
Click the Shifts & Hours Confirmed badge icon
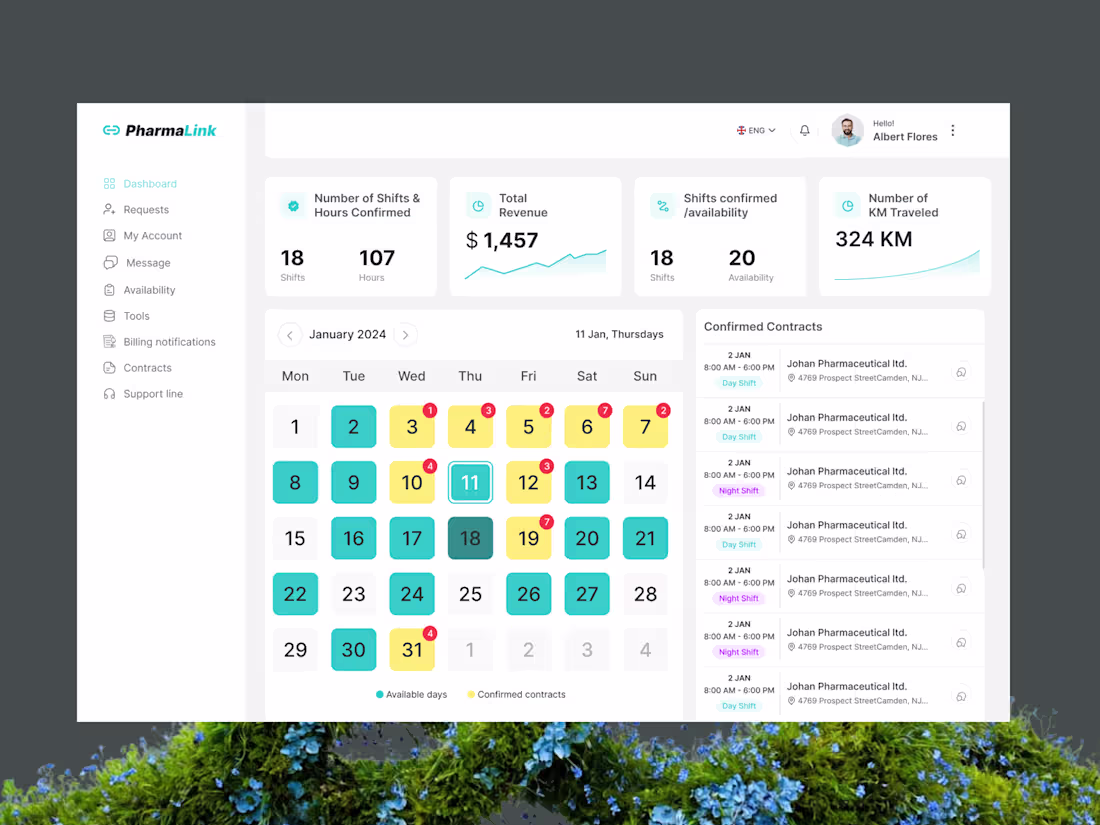point(293,206)
